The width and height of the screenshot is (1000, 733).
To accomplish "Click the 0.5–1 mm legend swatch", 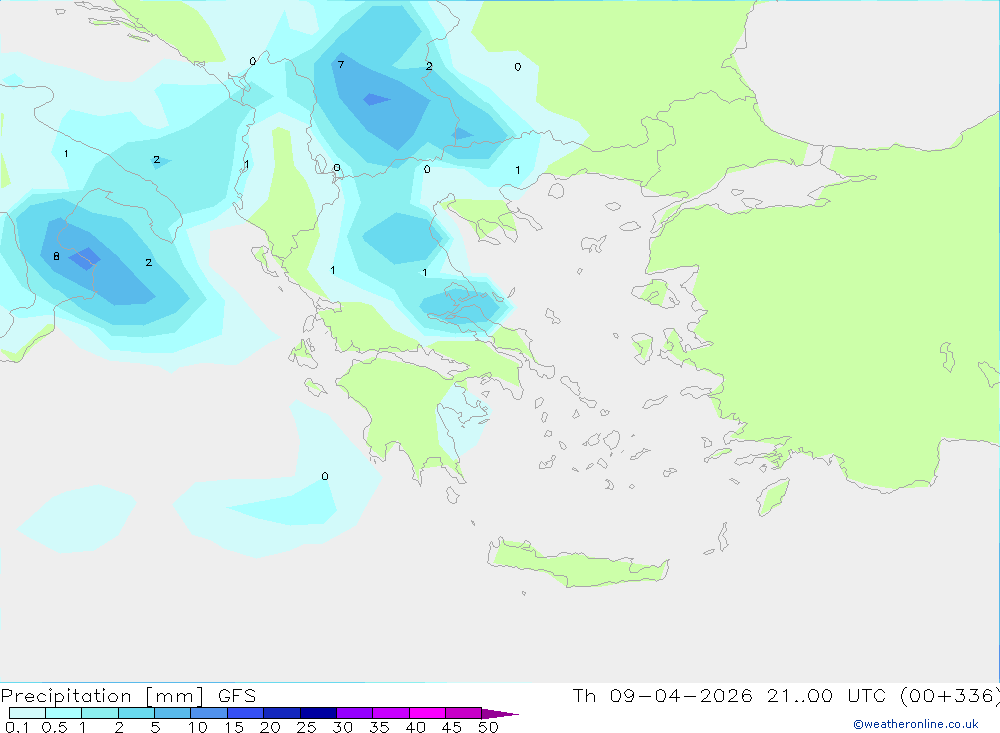I will tap(64, 713).
